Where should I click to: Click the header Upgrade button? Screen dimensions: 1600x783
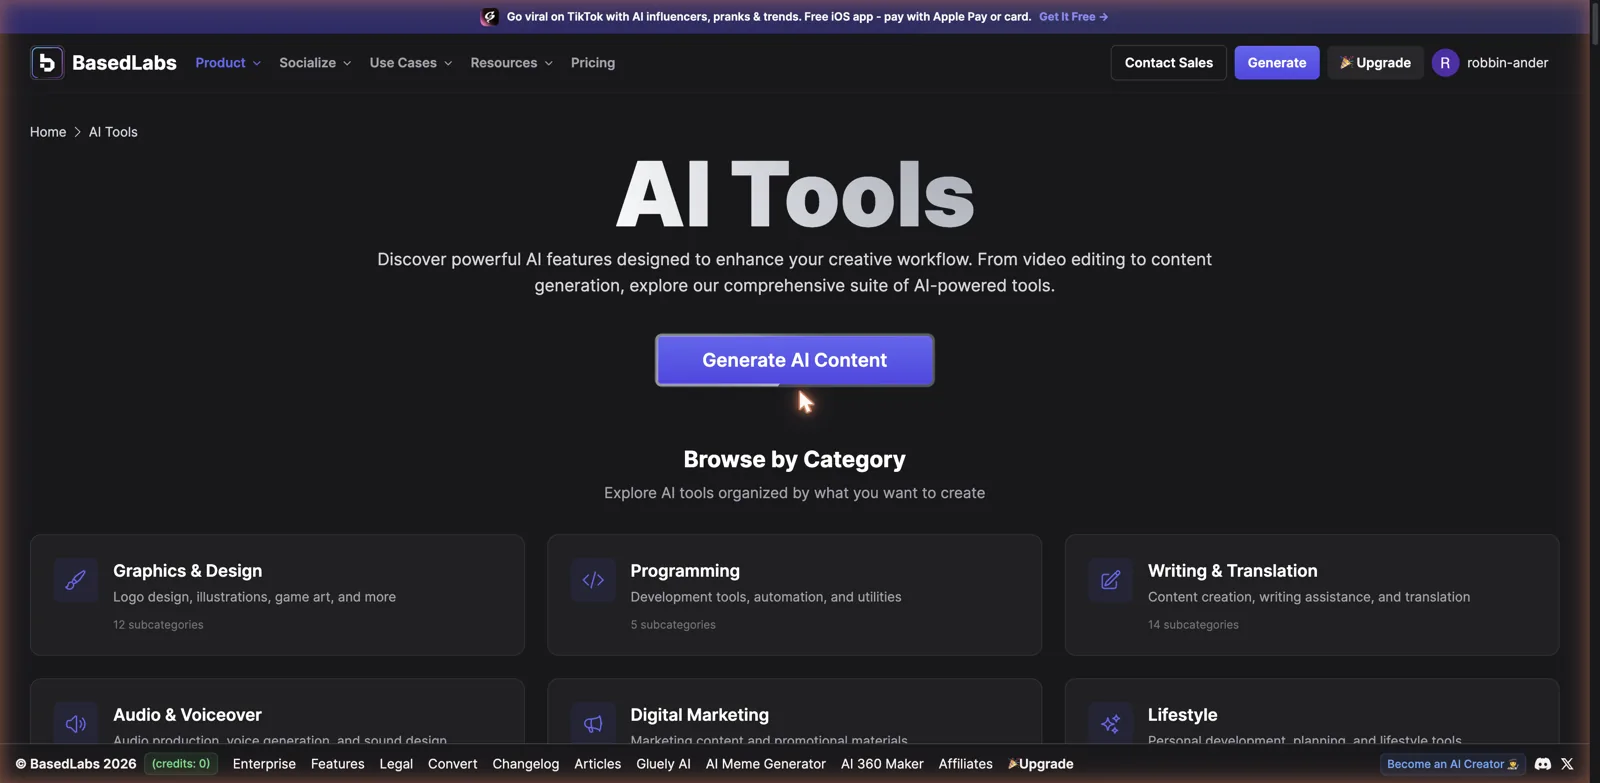1375,63
